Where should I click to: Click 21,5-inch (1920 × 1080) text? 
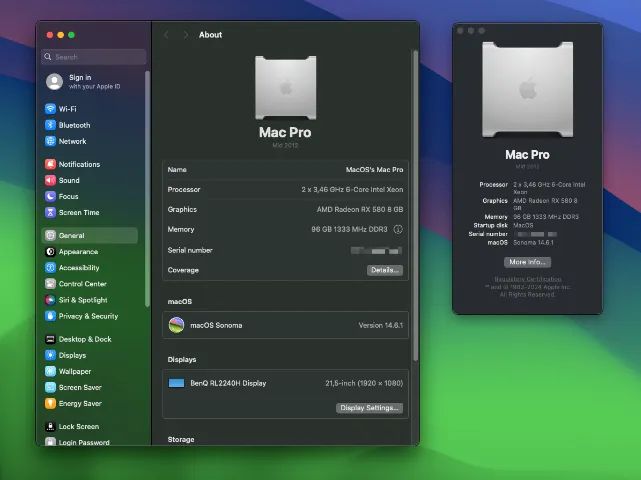364,383
